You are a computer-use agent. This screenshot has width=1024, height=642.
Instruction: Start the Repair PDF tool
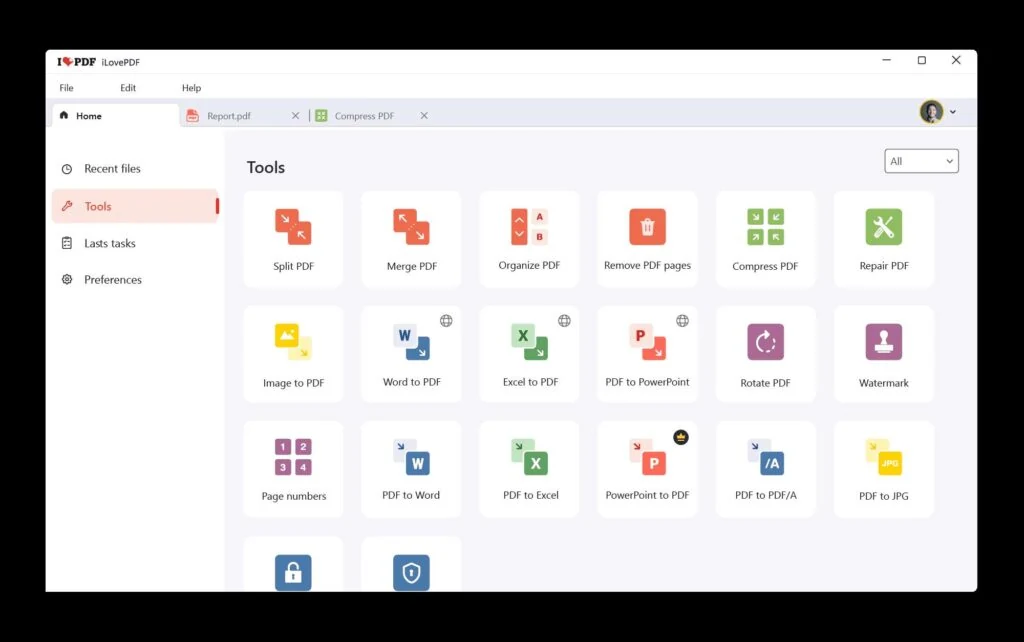[x=884, y=239]
